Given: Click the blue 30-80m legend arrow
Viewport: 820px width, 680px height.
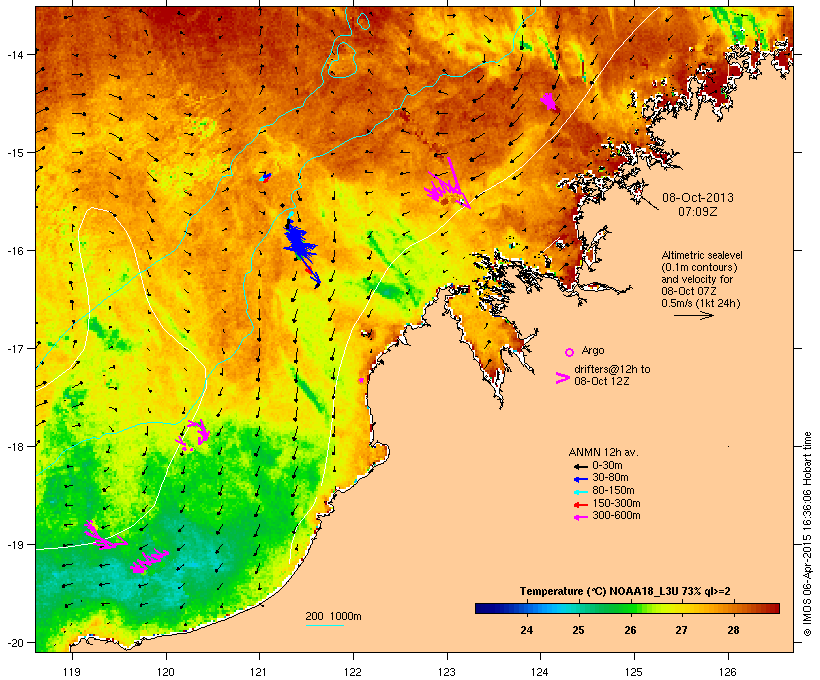Looking at the screenshot, I should pos(580,479).
